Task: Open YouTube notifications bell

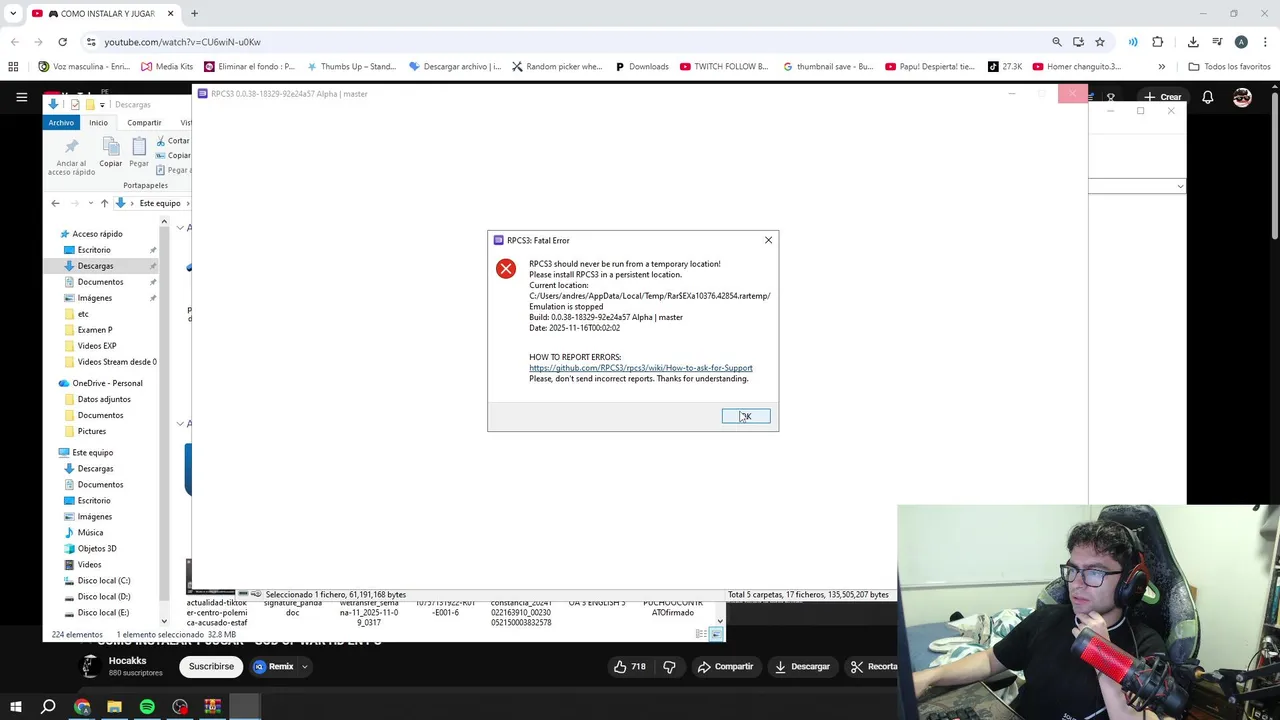Action: pyautogui.click(x=1208, y=97)
